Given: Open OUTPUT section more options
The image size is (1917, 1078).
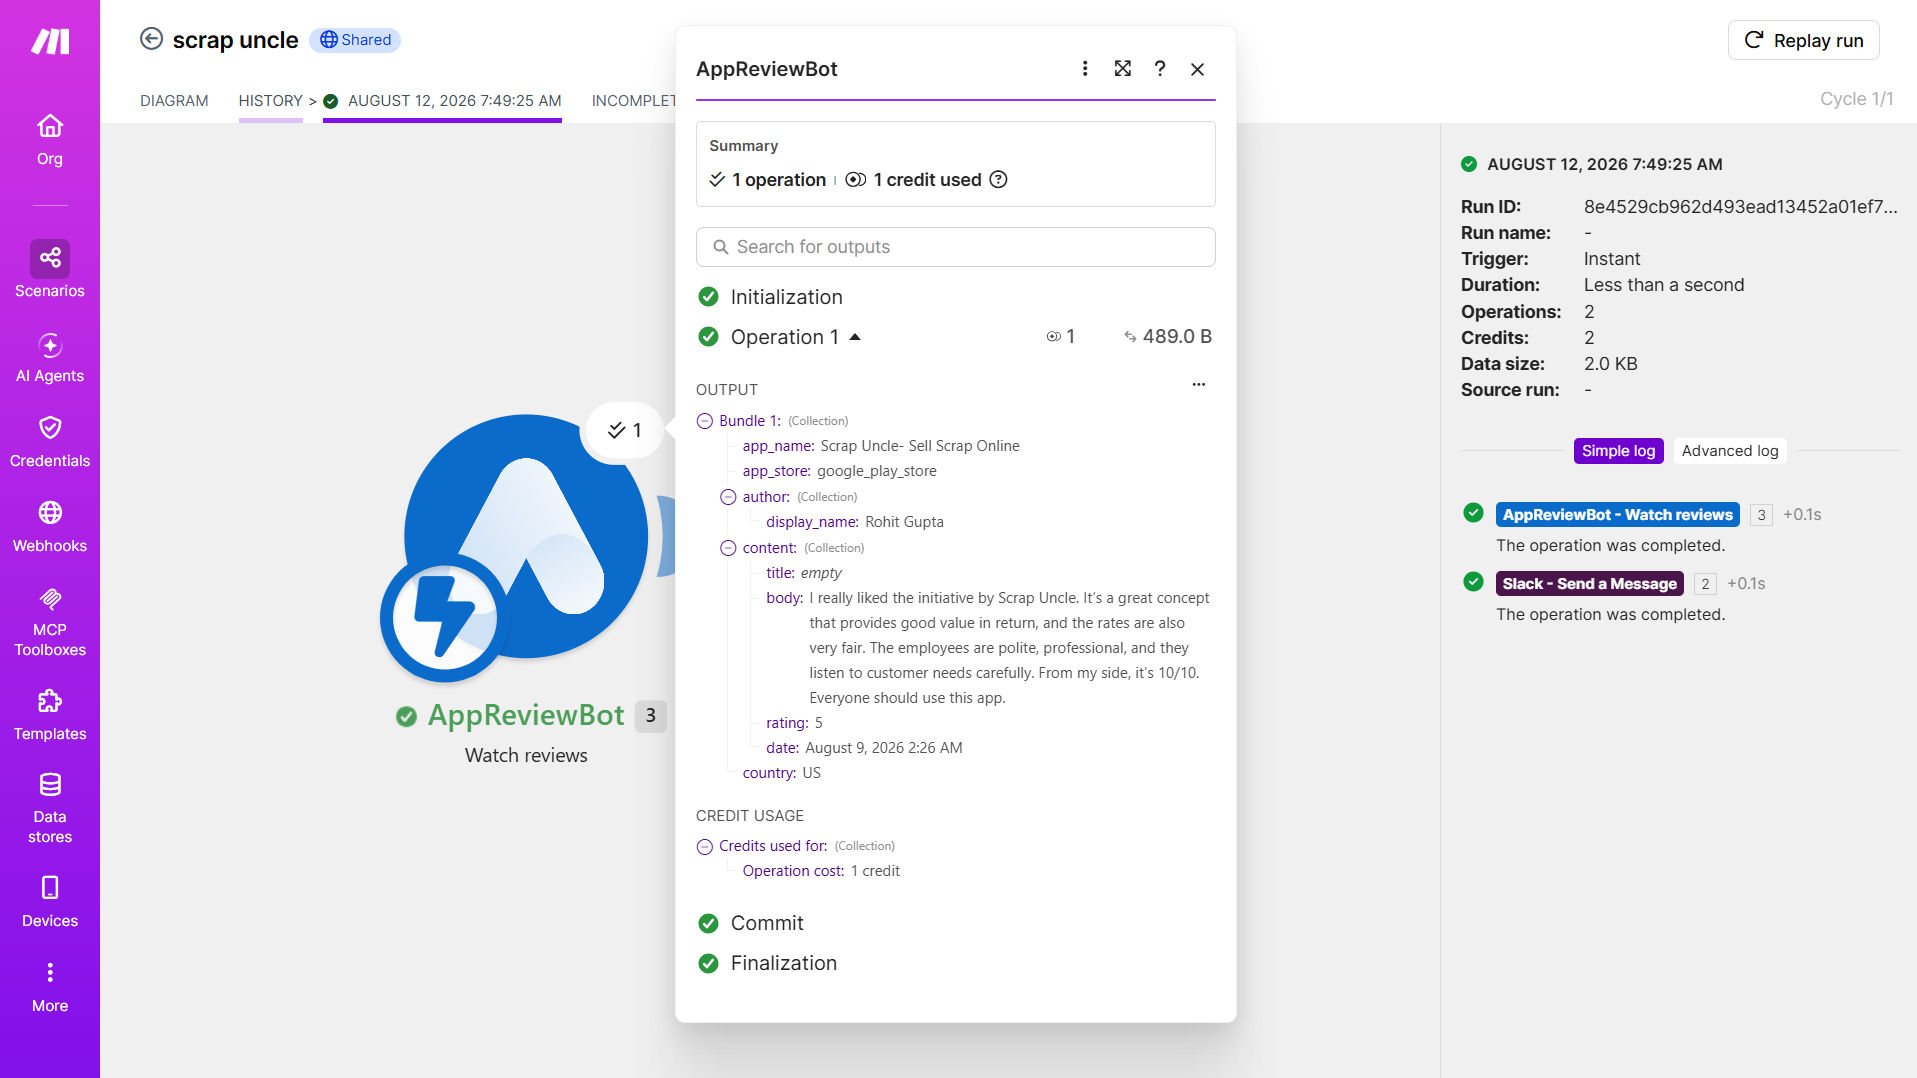Looking at the screenshot, I should 1199,385.
